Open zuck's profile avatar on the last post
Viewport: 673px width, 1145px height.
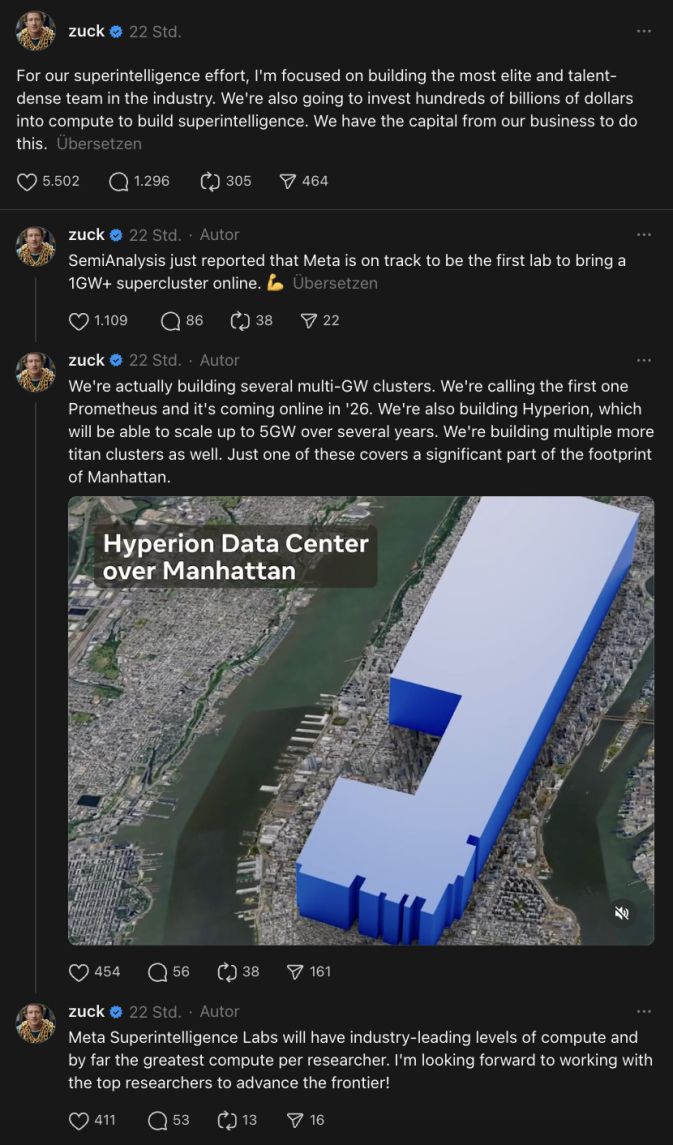click(x=36, y=1024)
